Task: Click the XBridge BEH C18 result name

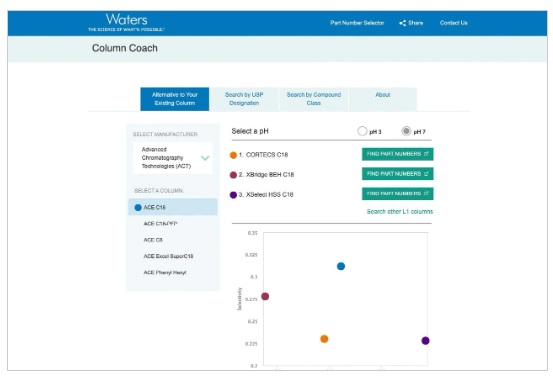Action: point(270,175)
